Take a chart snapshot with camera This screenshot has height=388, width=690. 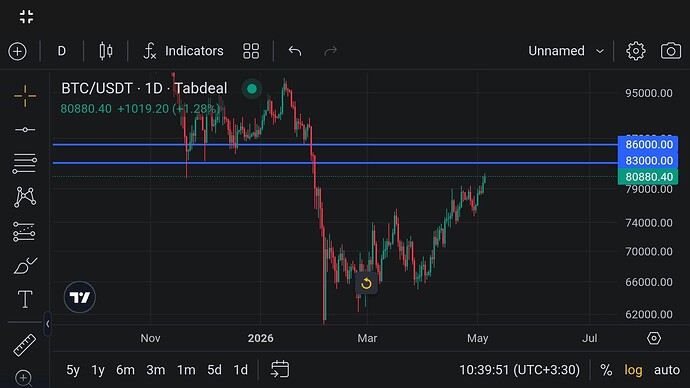point(671,51)
